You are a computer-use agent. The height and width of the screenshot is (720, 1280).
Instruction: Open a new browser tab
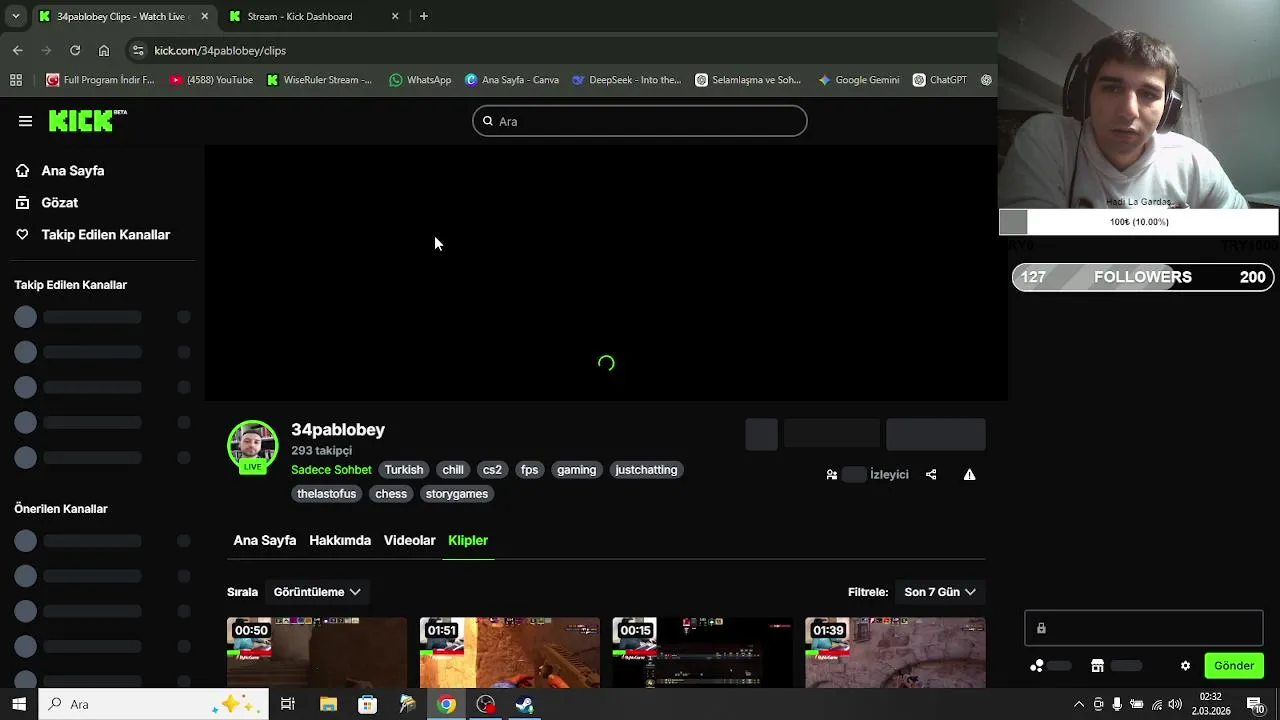click(424, 16)
